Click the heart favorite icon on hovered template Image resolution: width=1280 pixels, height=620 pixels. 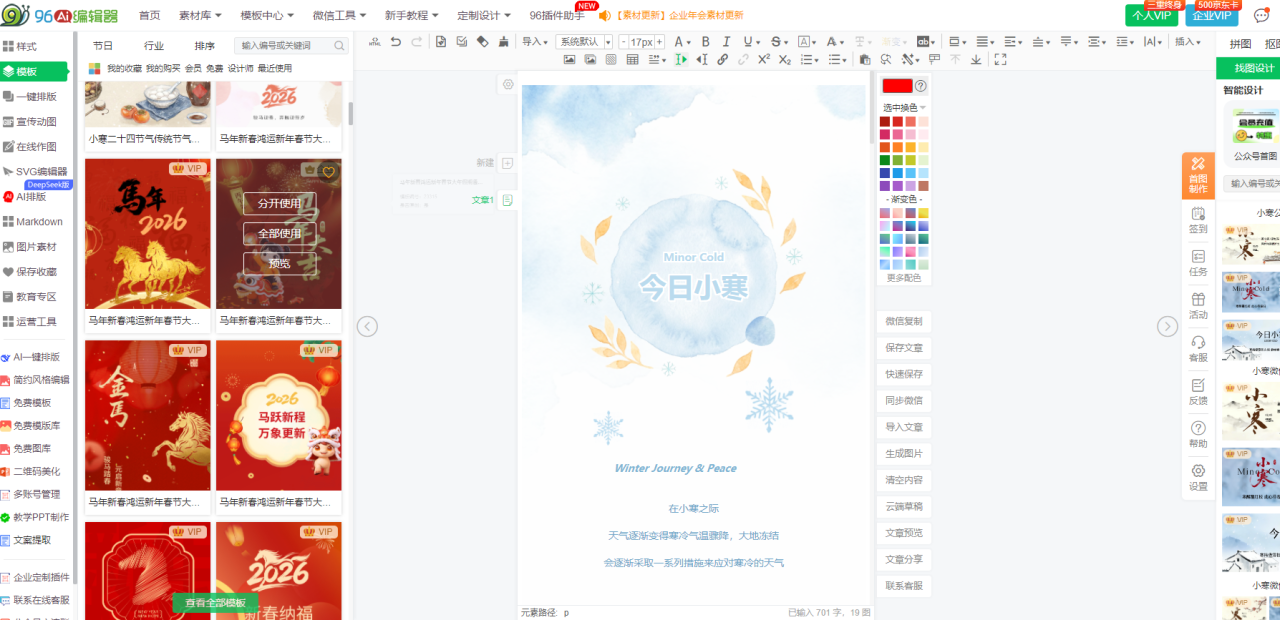coord(328,171)
